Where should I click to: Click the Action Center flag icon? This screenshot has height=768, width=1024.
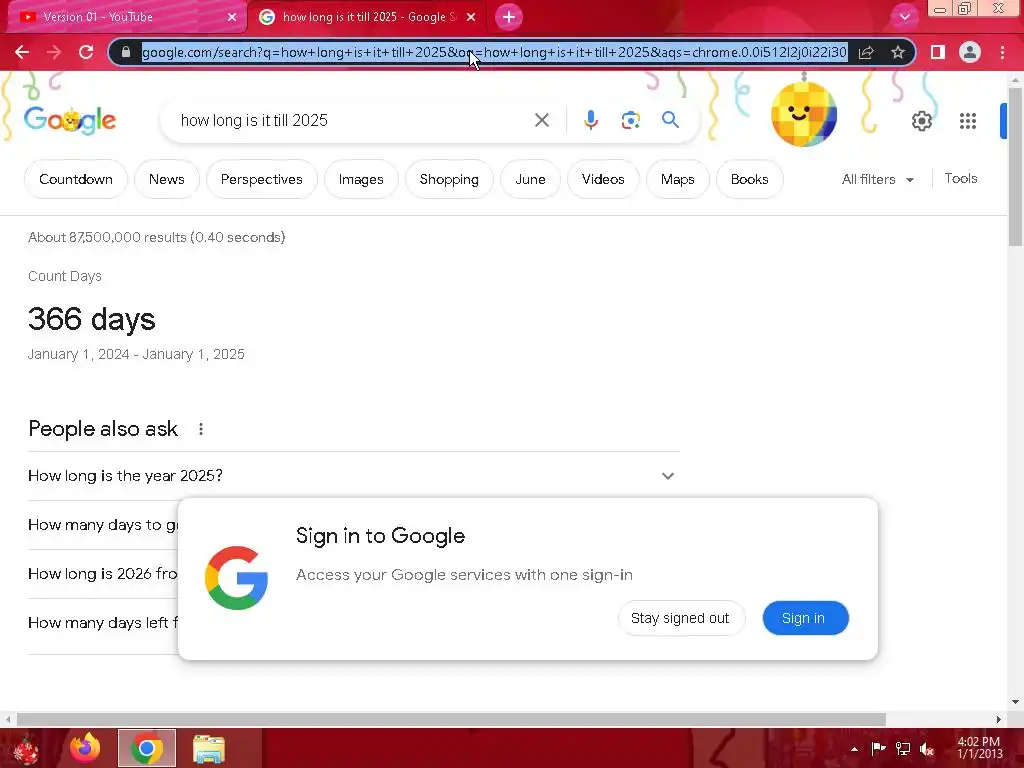tap(878, 749)
